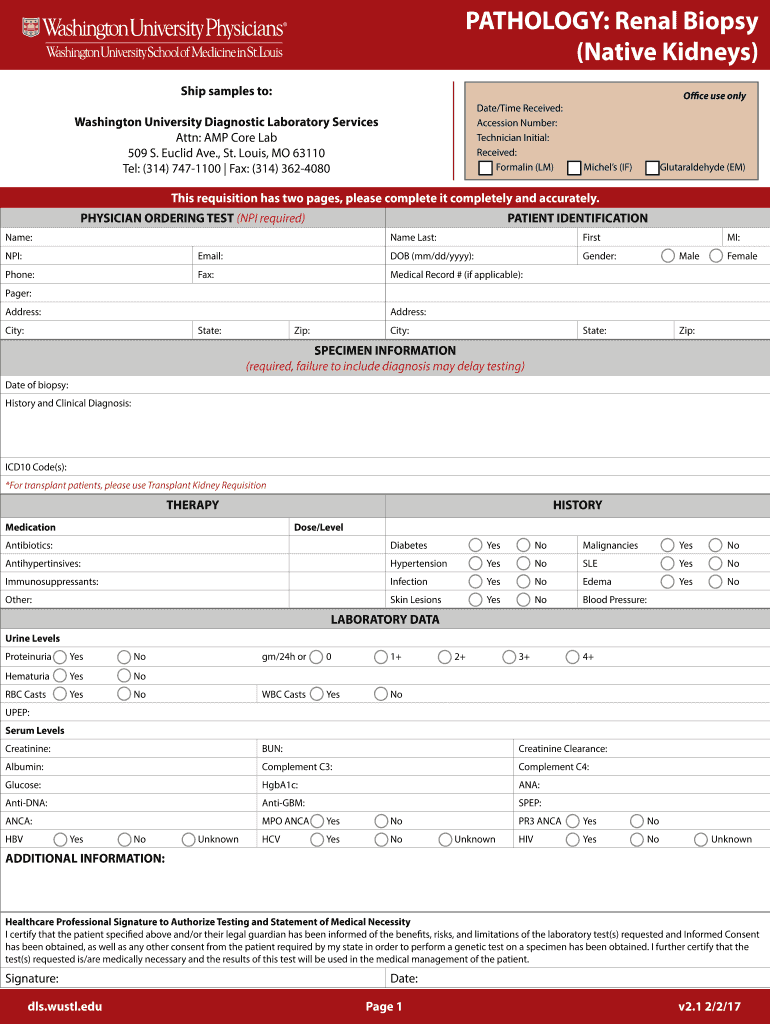
Task: Select Male gender radio button
Action: coord(668,256)
